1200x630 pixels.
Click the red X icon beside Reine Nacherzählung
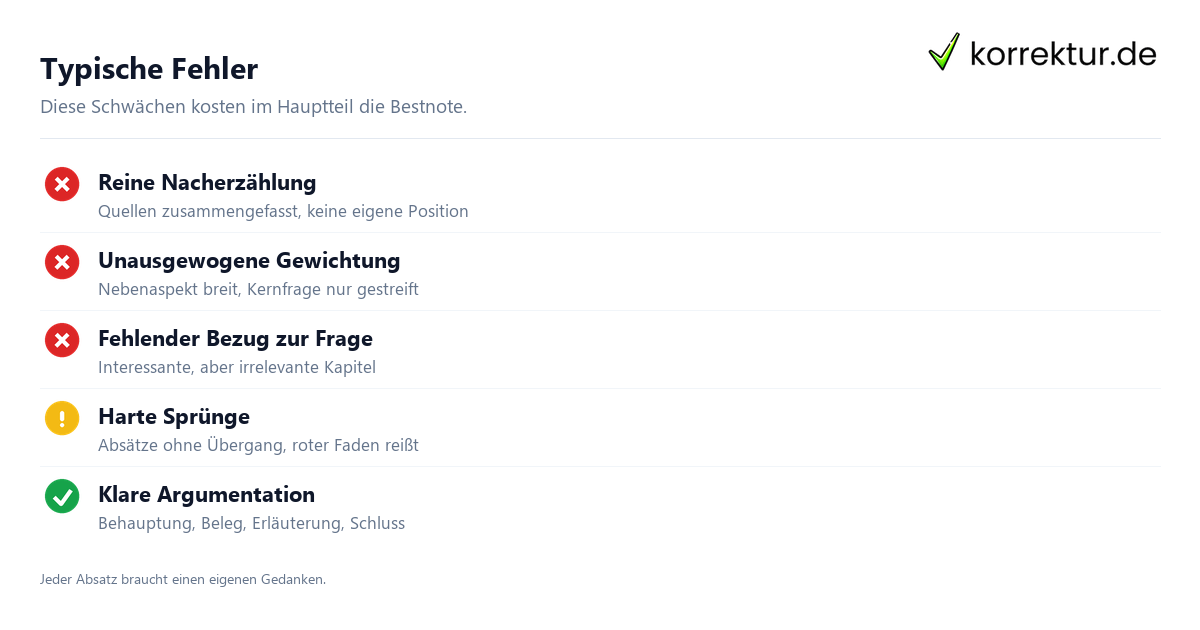(x=62, y=184)
